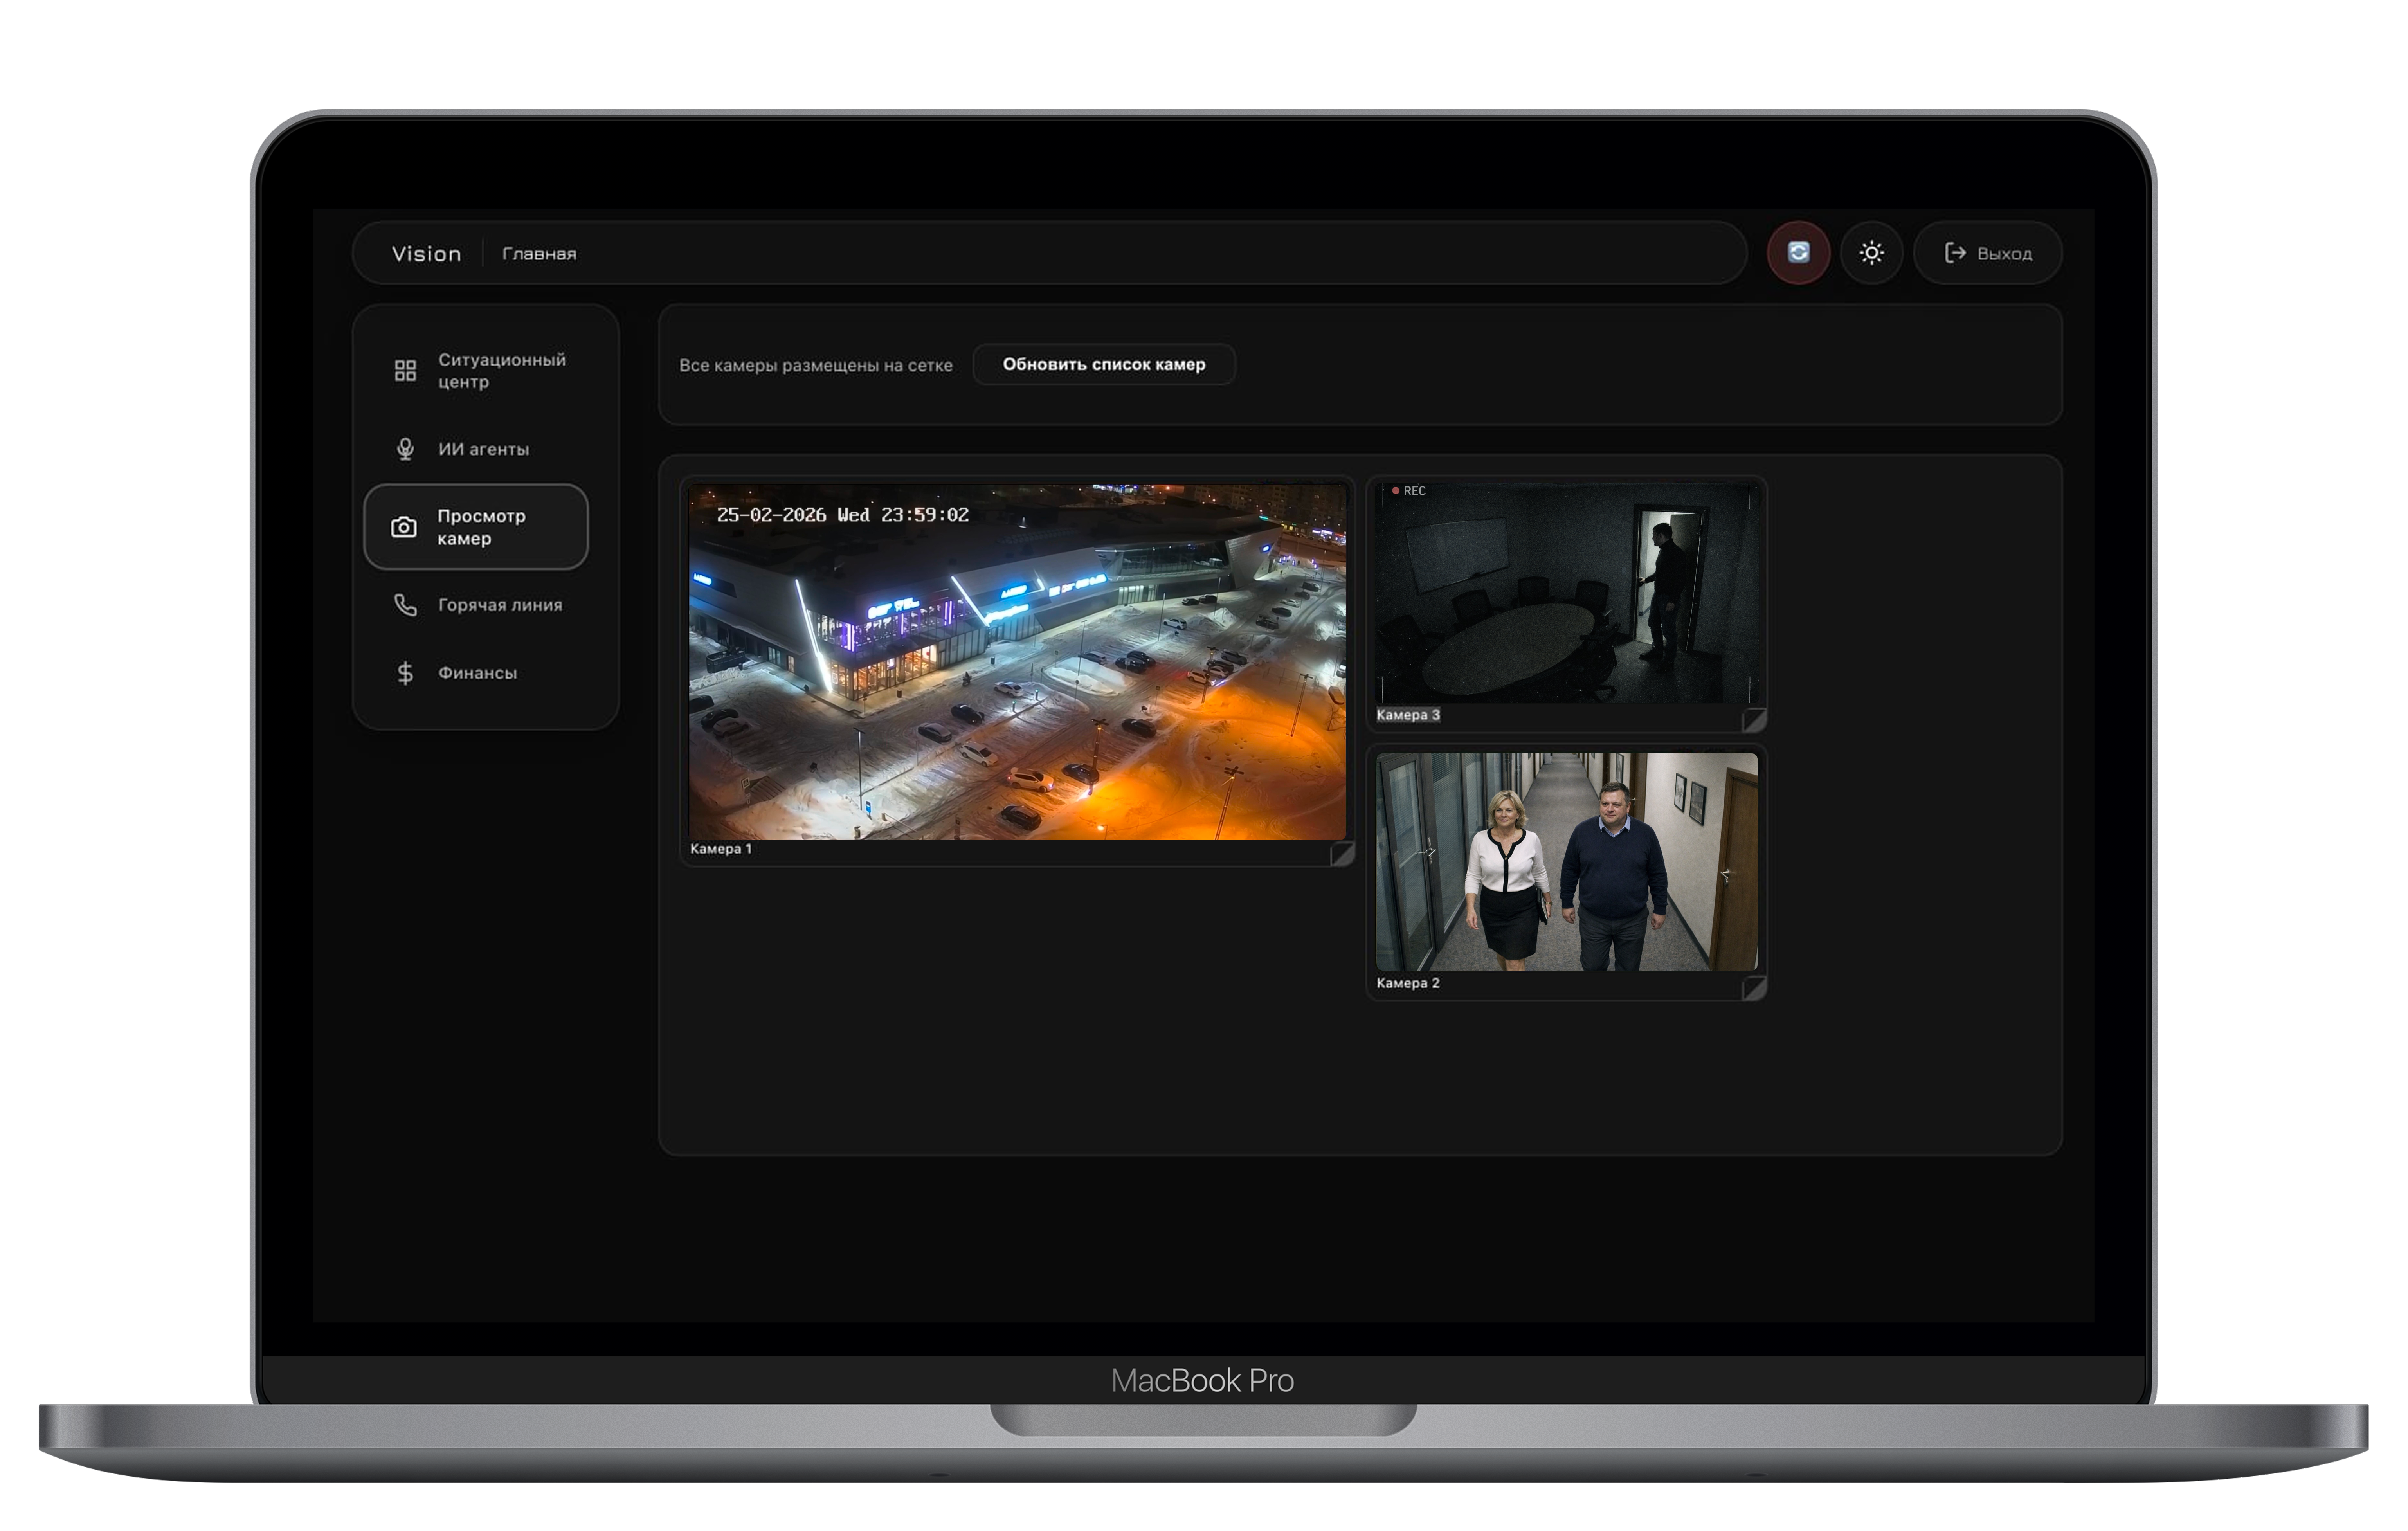Image resolution: width=2408 pixels, height=1531 pixels.
Task: Click the Горячая линия phone icon
Action: (x=405, y=605)
